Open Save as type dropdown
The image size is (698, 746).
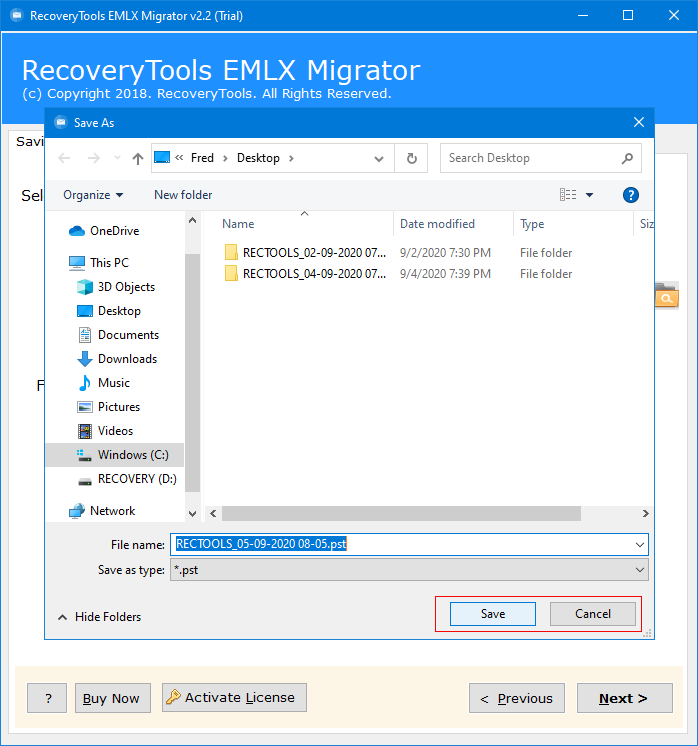(640, 569)
